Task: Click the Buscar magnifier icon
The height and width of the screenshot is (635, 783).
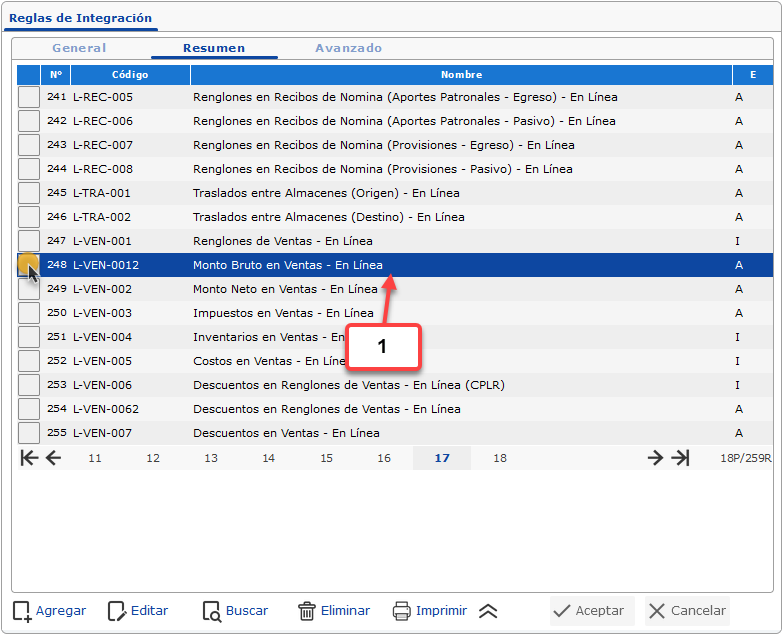Action: pos(212,611)
